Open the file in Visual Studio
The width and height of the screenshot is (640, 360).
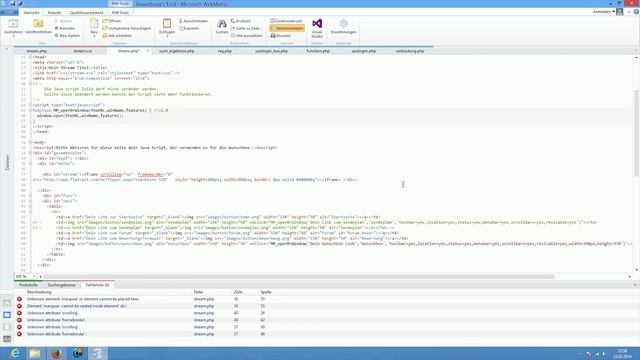317,27
